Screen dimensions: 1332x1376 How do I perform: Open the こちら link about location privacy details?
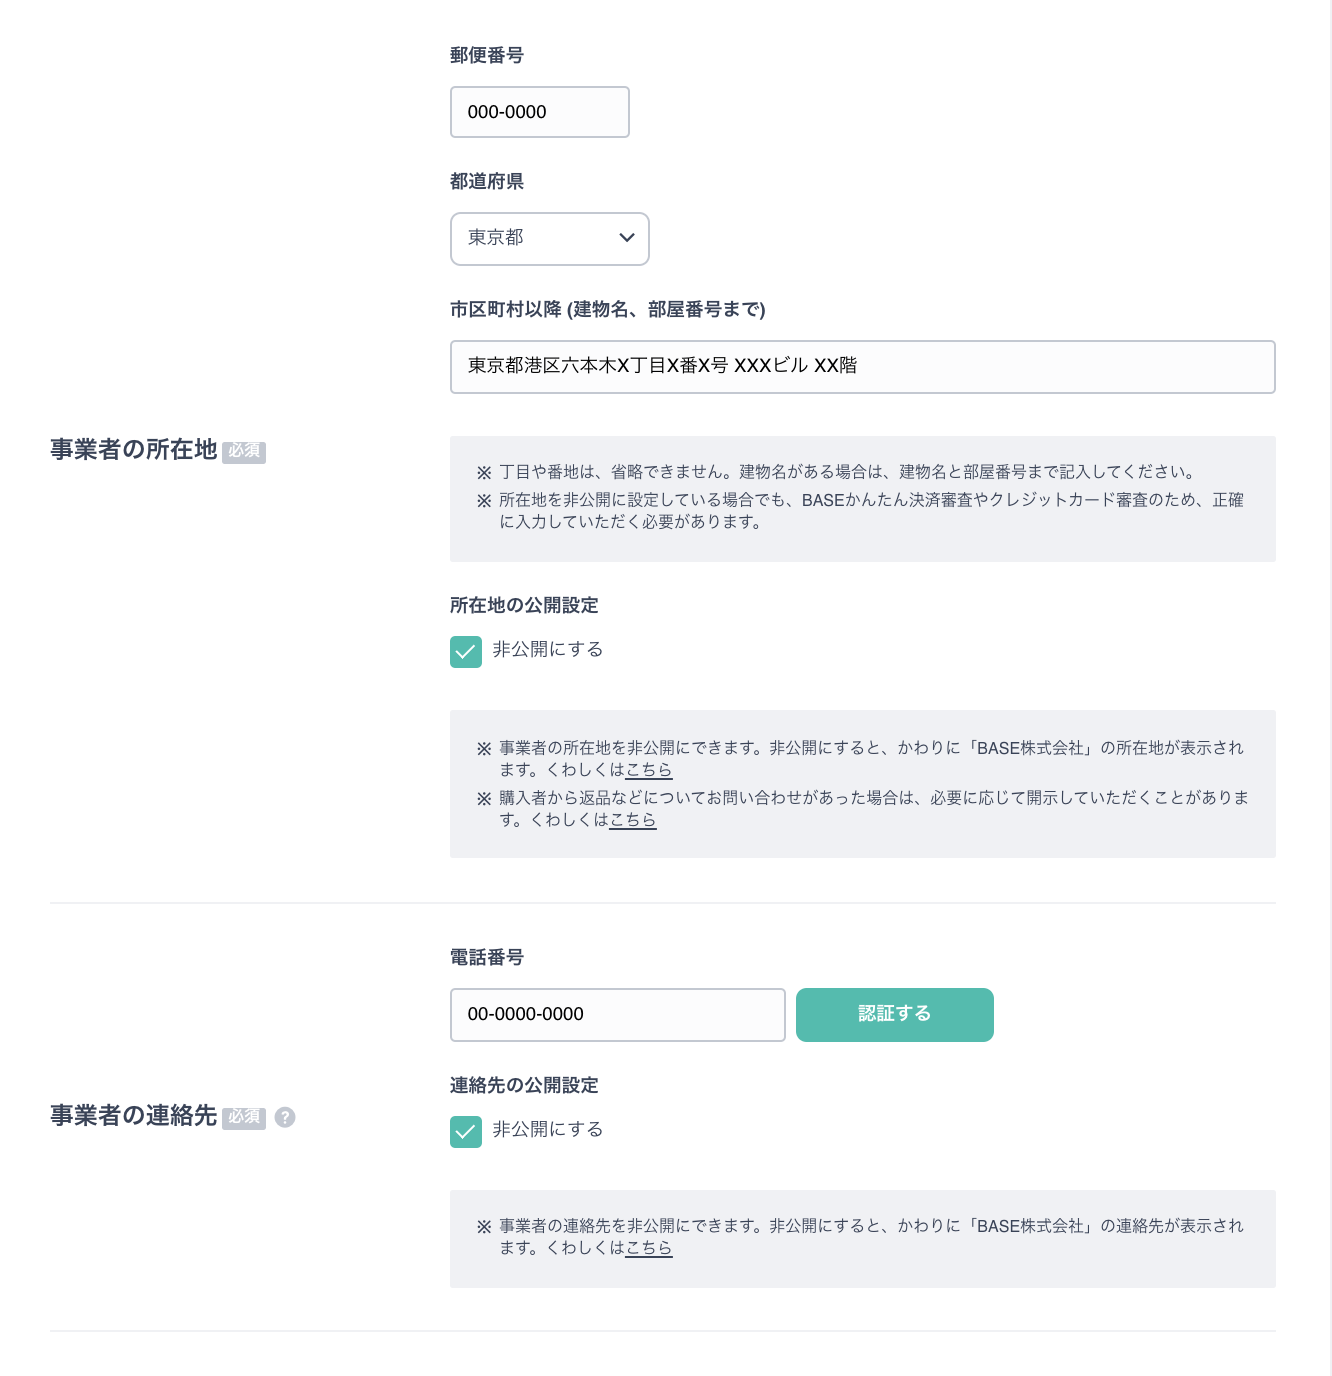tap(649, 770)
